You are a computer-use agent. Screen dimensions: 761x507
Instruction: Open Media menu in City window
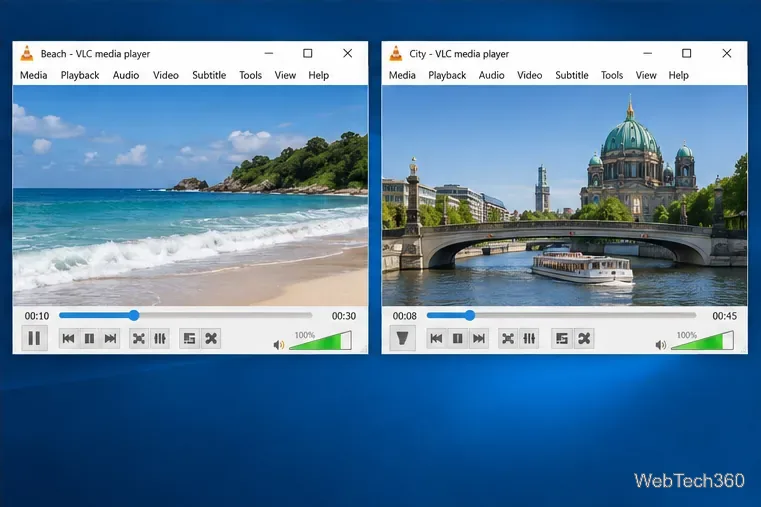tap(402, 75)
